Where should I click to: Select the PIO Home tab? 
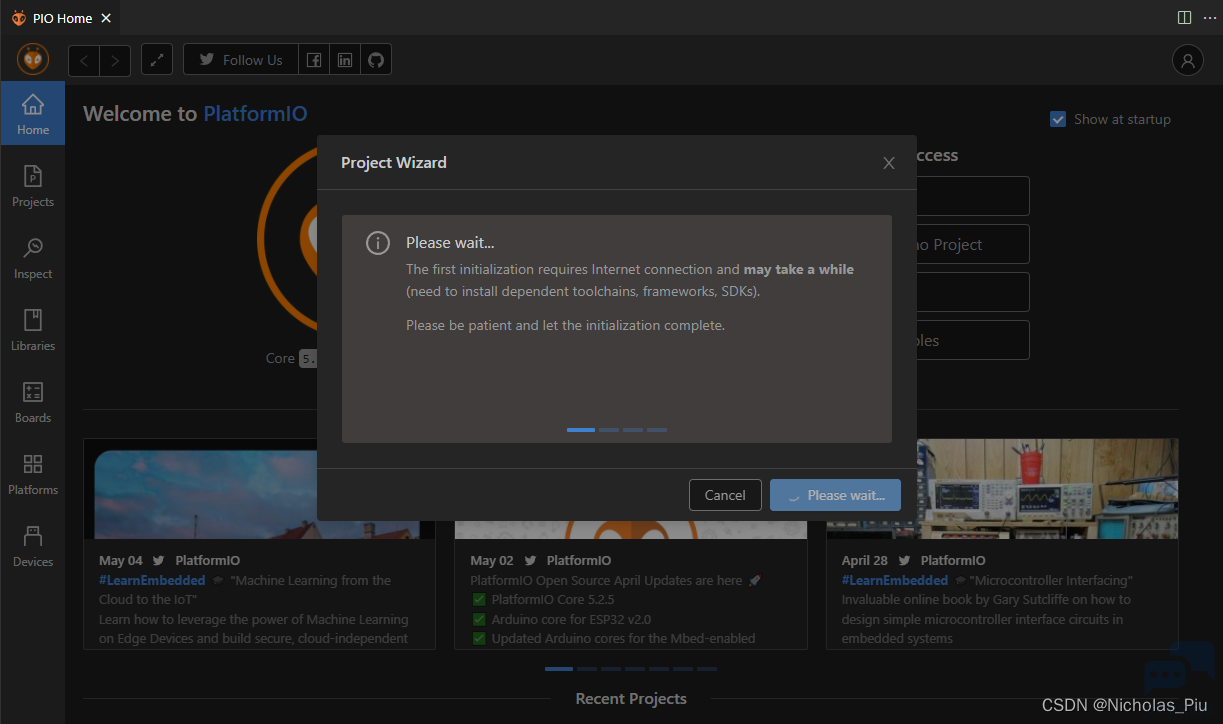pos(62,18)
